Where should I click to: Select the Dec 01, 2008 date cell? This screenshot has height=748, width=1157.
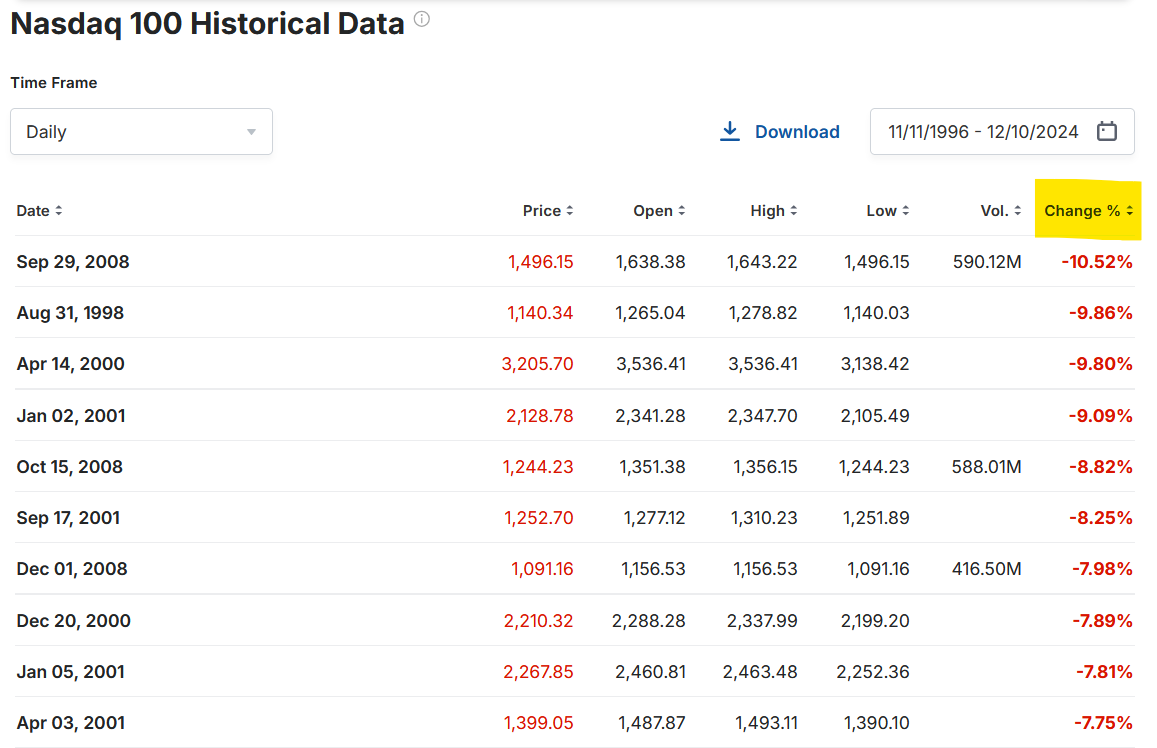(x=72, y=569)
